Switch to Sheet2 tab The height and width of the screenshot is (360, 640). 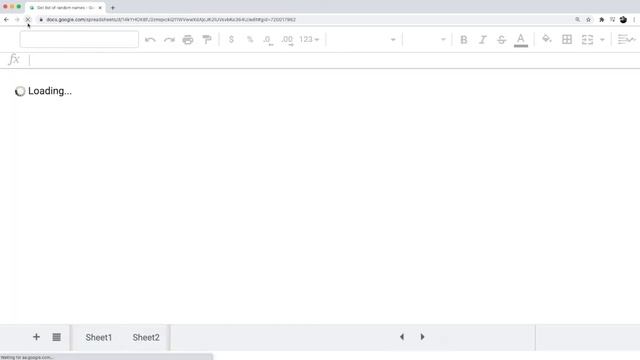[146, 338]
